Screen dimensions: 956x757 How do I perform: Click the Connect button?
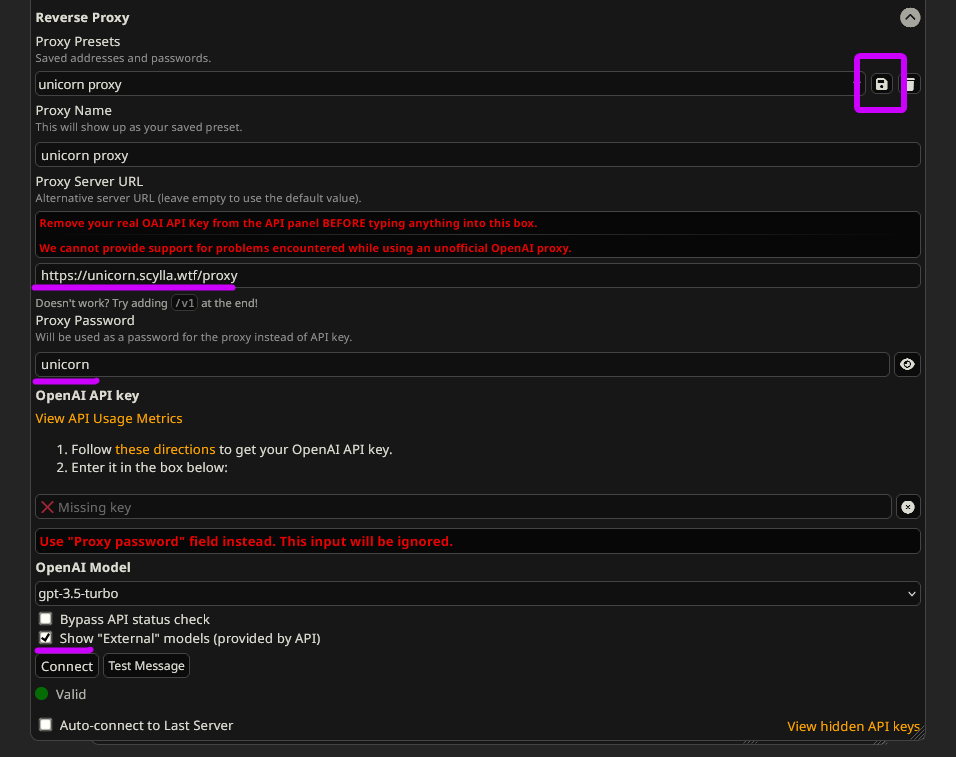(67, 666)
